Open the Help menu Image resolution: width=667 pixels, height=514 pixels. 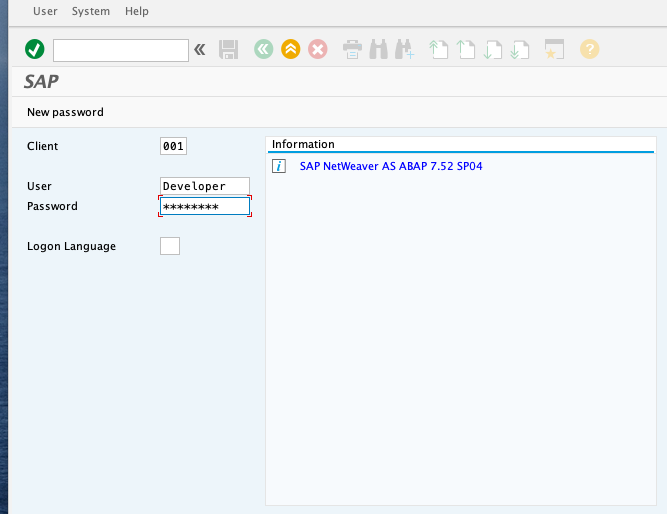tap(137, 11)
